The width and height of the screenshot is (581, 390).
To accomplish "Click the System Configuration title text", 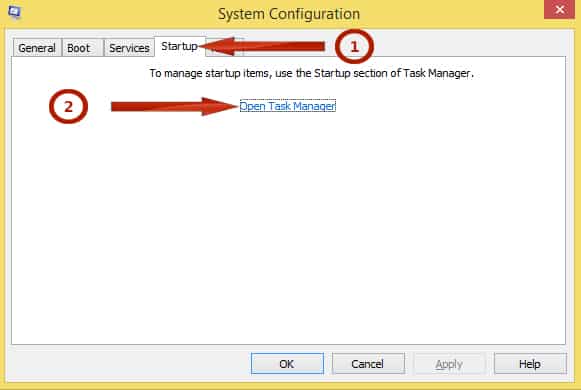I will [289, 14].
